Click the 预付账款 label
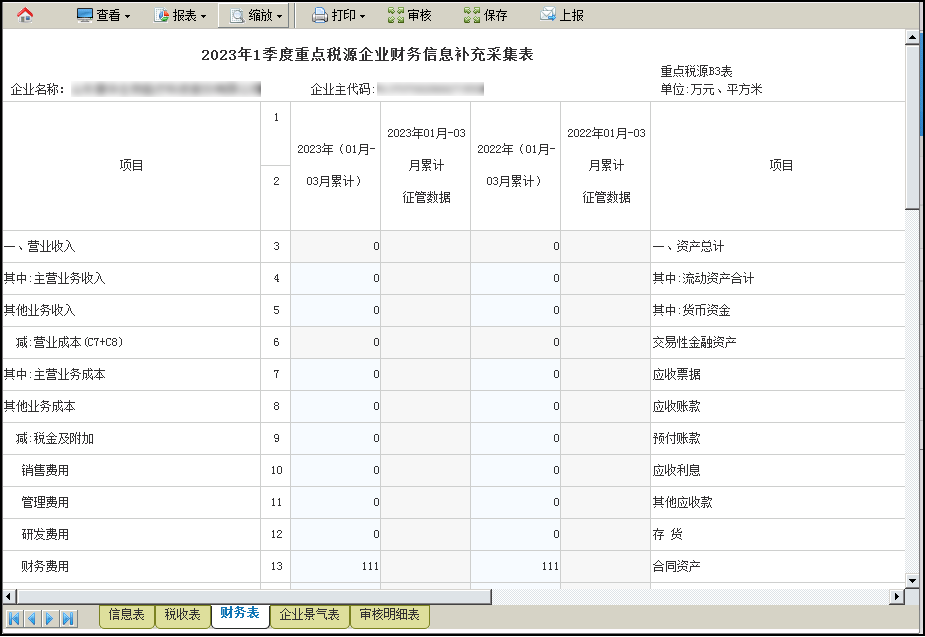 (677, 438)
